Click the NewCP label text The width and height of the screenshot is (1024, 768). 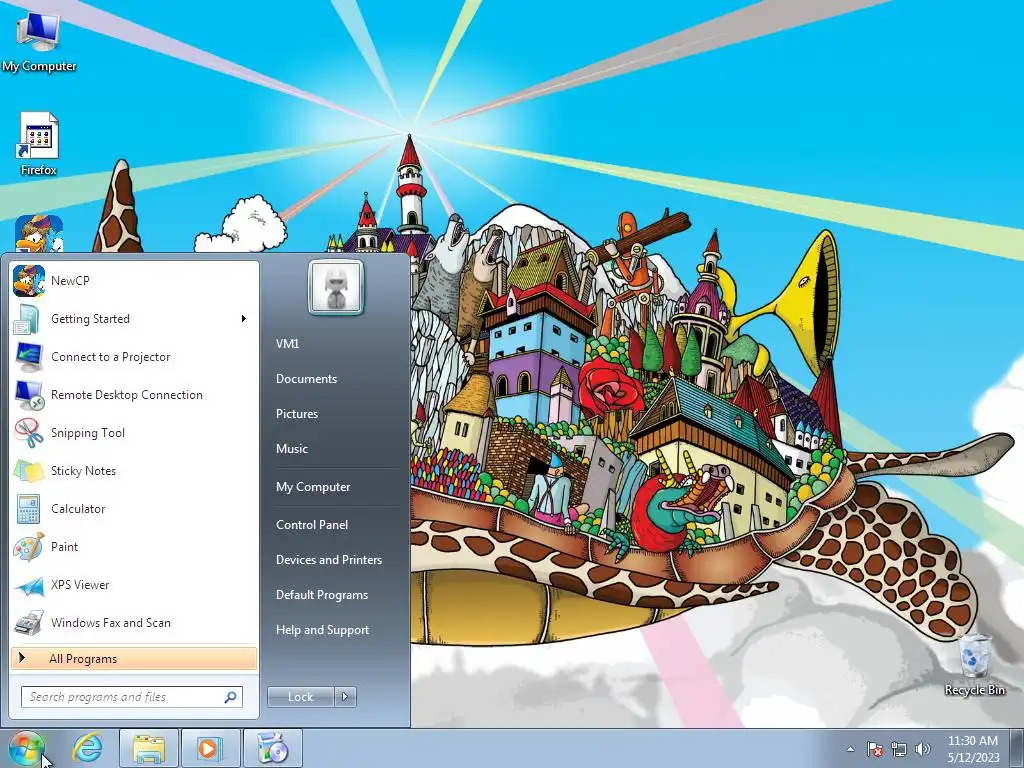click(70, 281)
